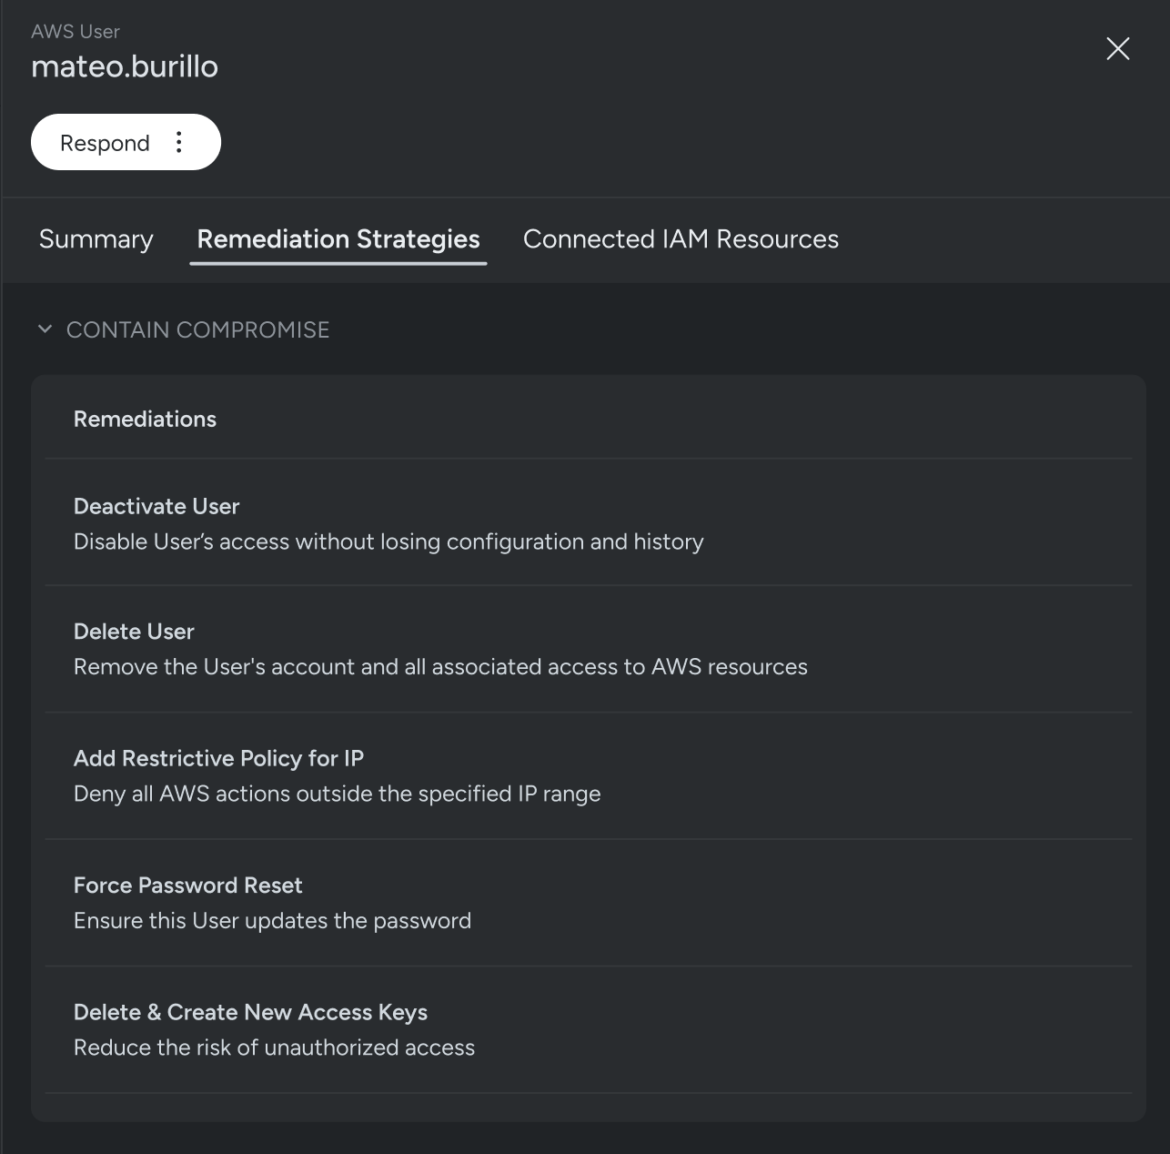Image resolution: width=1170 pixels, height=1154 pixels.
Task: Click the close X icon
Action: 1117,49
